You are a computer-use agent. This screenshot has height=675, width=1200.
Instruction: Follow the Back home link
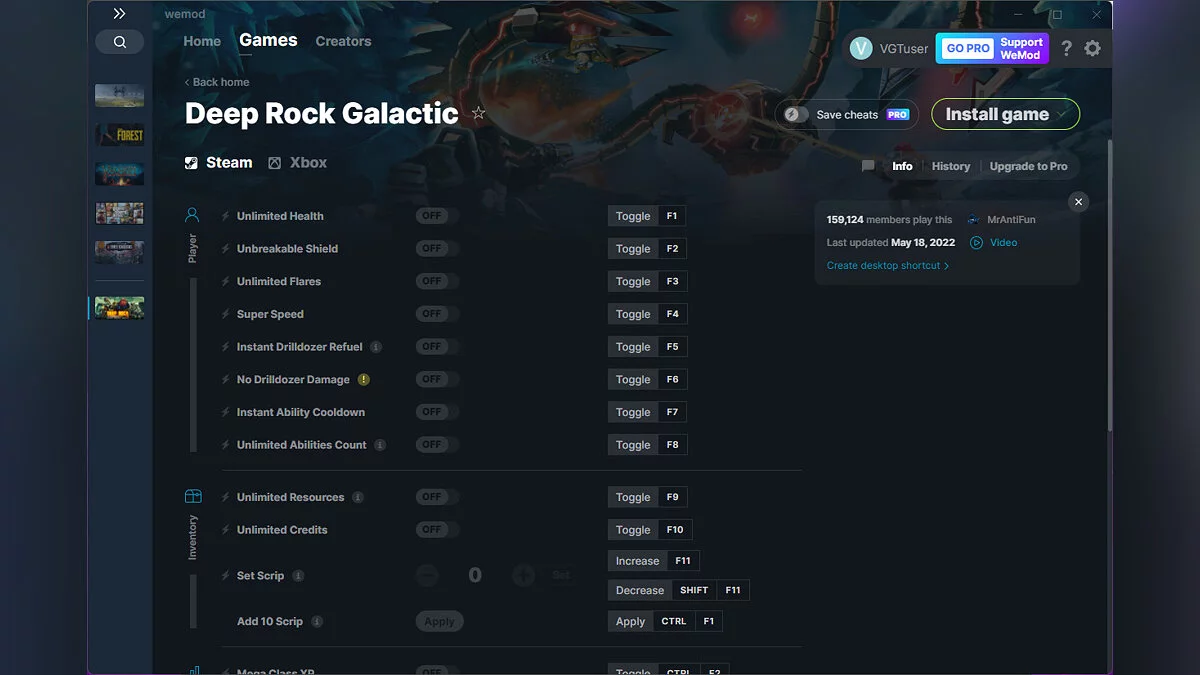coord(217,82)
